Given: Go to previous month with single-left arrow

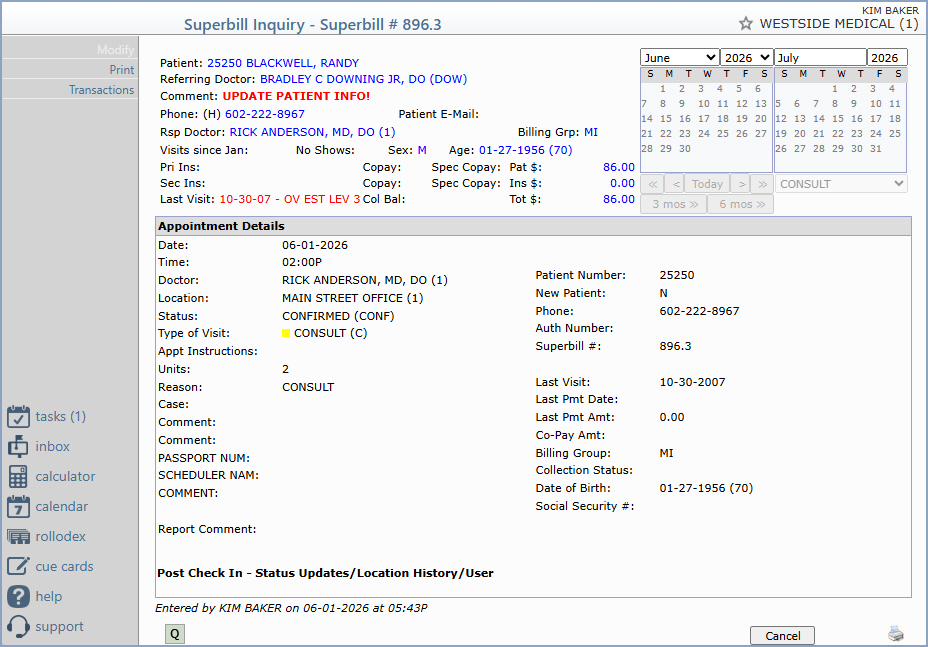Looking at the screenshot, I should (675, 184).
